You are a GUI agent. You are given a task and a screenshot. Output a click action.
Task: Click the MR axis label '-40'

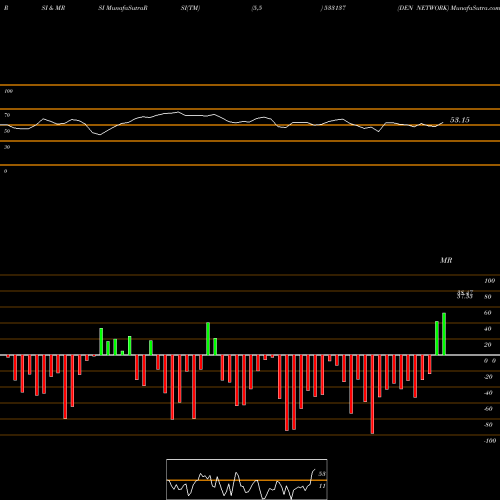click(x=488, y=393)
